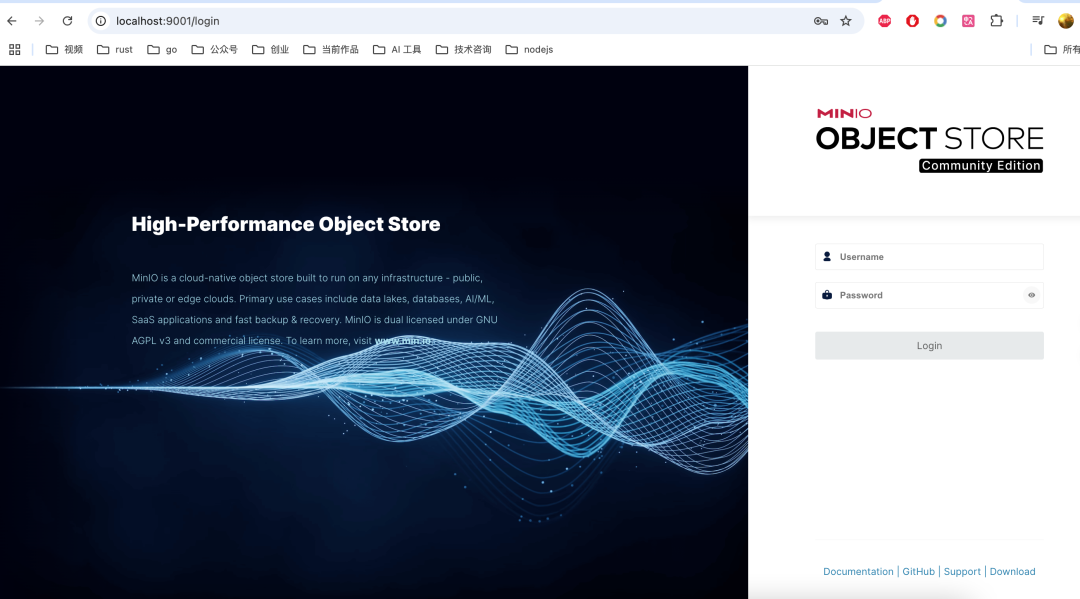Open the Documentation link
Image resolution: width=1080 pixels, height=599 pixels.
(858, 572)
